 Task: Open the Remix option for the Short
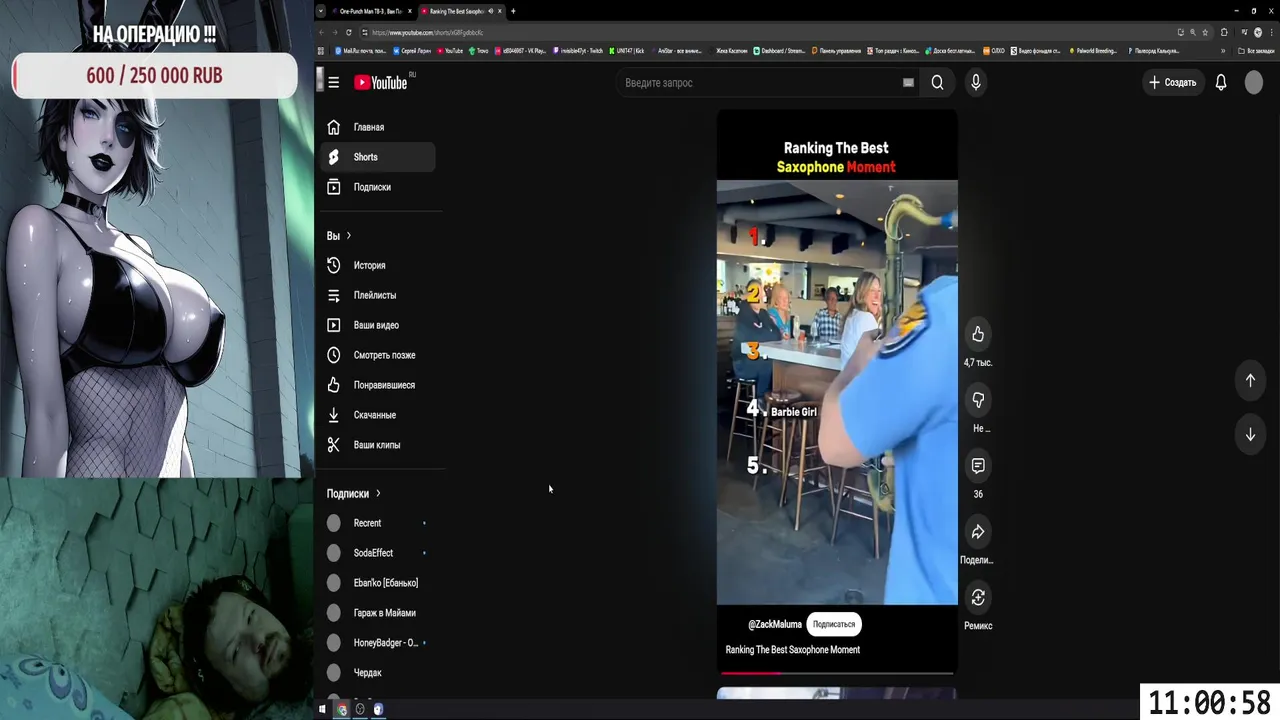coord(978,597)
